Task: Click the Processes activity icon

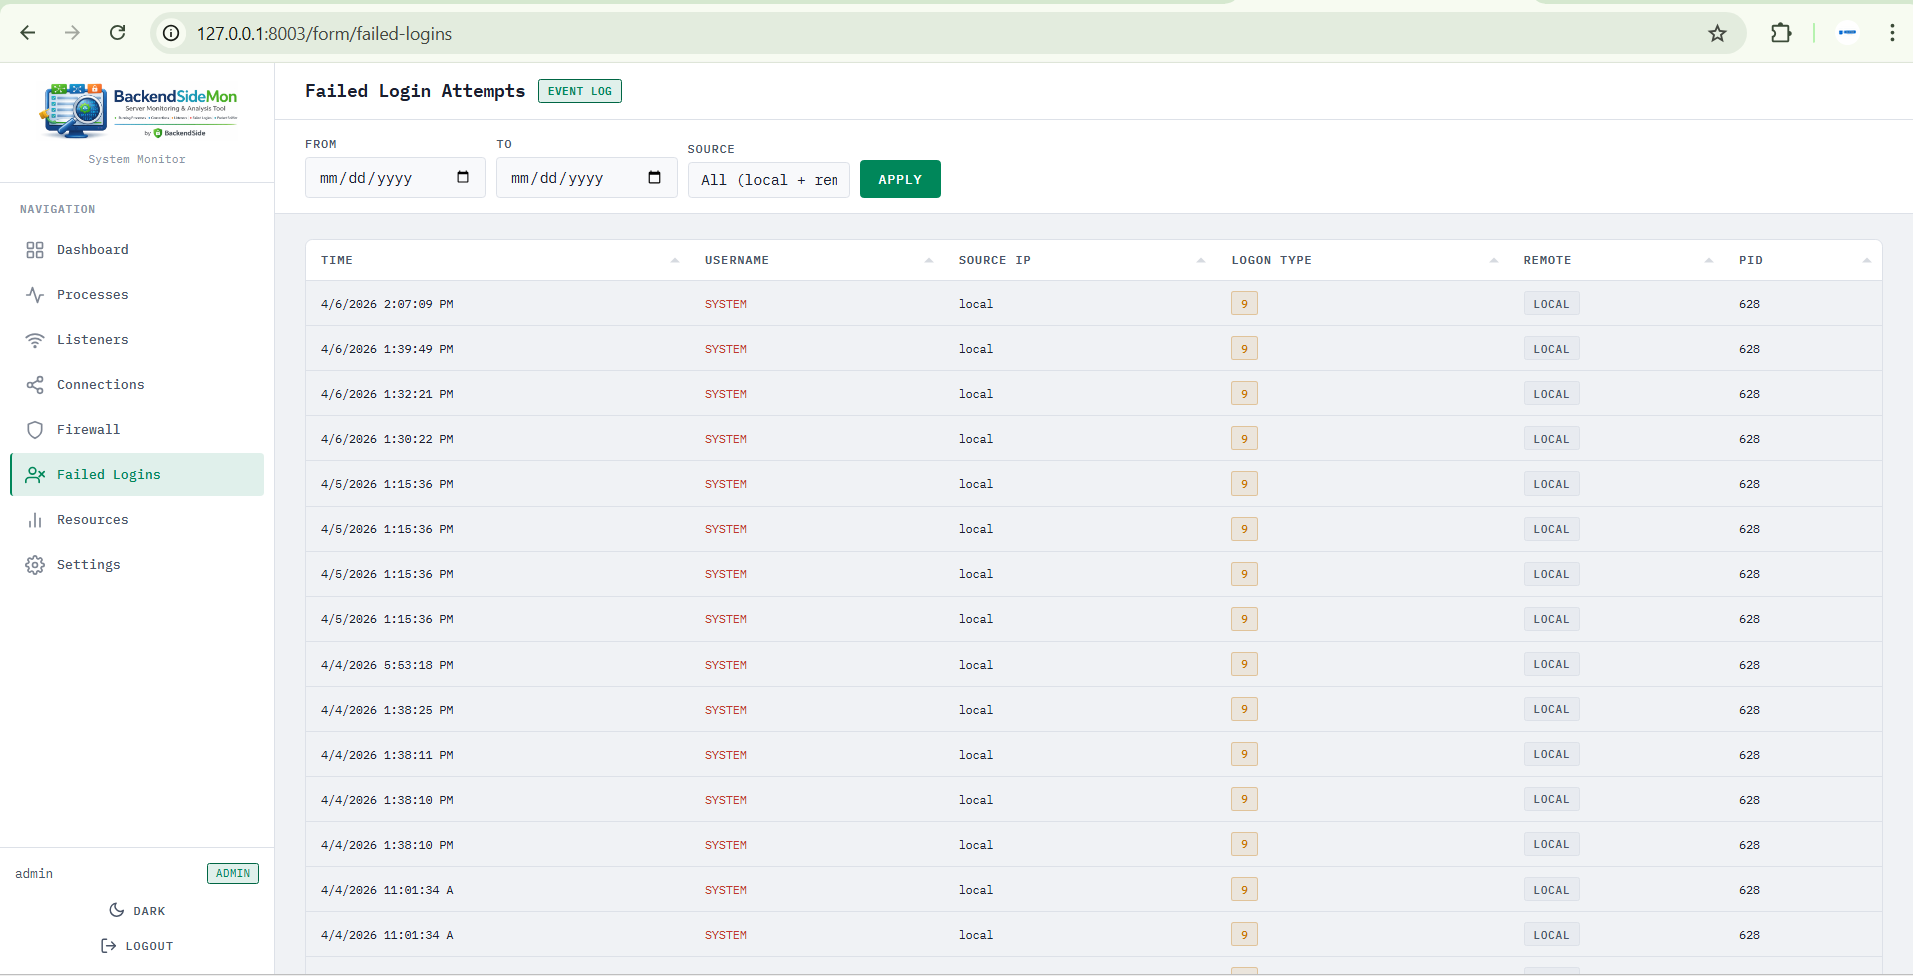Action: [35, 295]
